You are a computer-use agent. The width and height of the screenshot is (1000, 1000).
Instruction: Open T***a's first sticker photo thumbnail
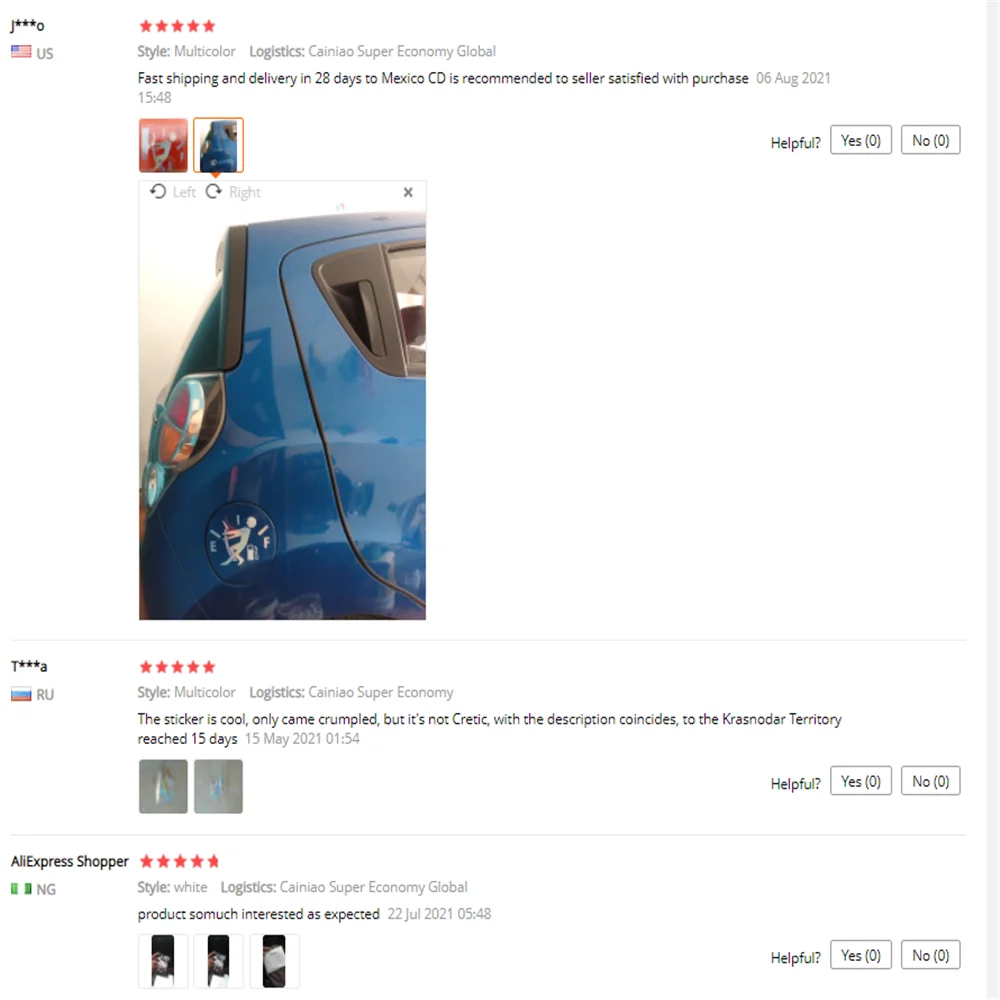163,786
